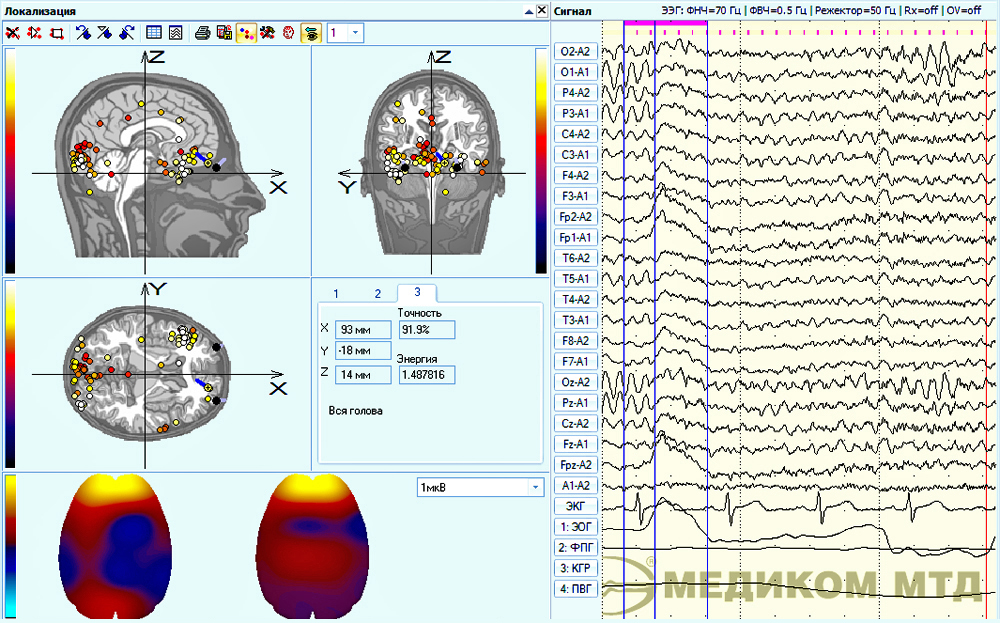Click the T4-A2 channel button
Viewport: 1000px width, 623px height.
(576, 300)
